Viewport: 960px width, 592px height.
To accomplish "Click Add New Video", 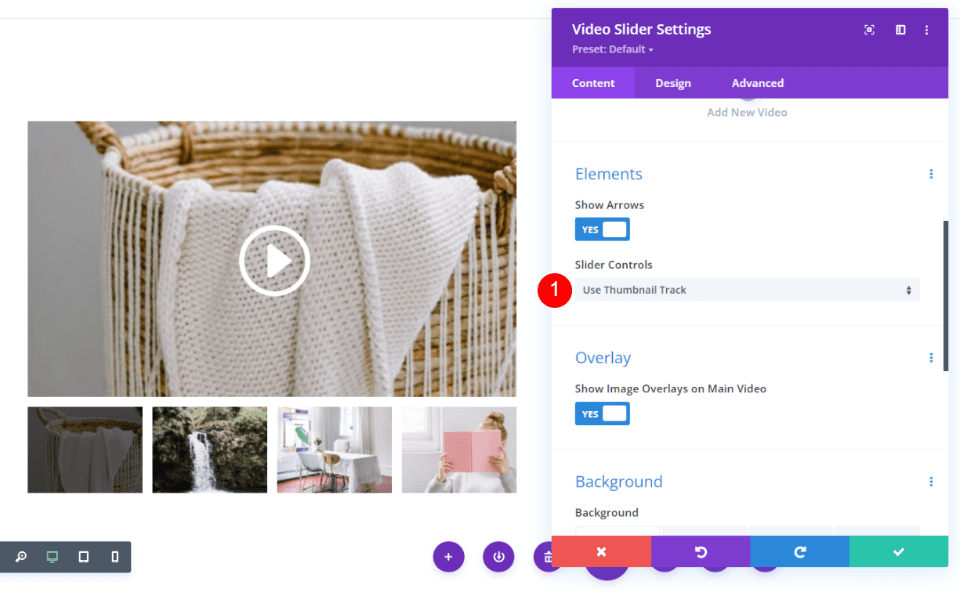I will coord(747,112).
